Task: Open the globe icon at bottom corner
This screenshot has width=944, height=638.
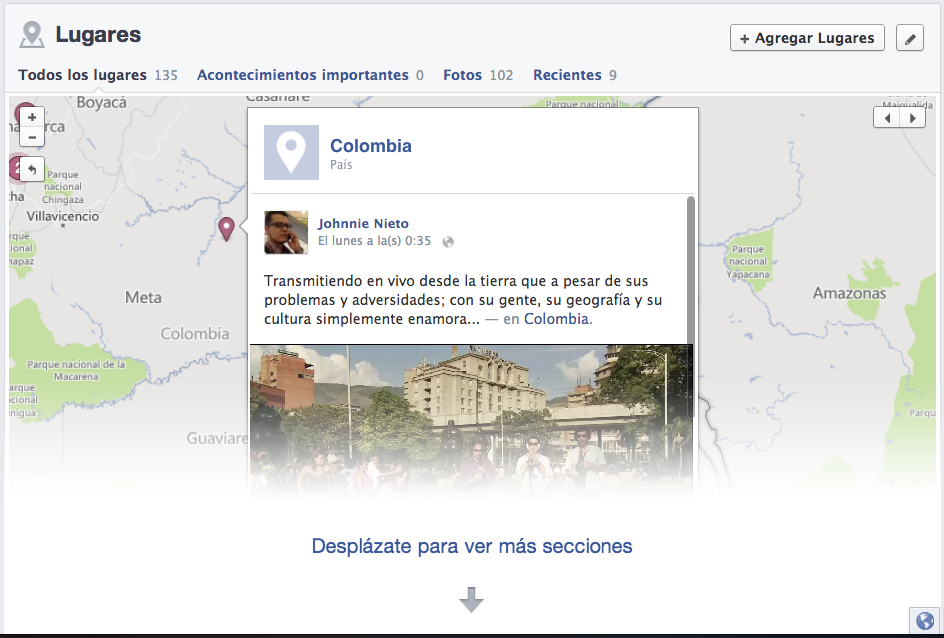Action: click(x=925, y=621)
